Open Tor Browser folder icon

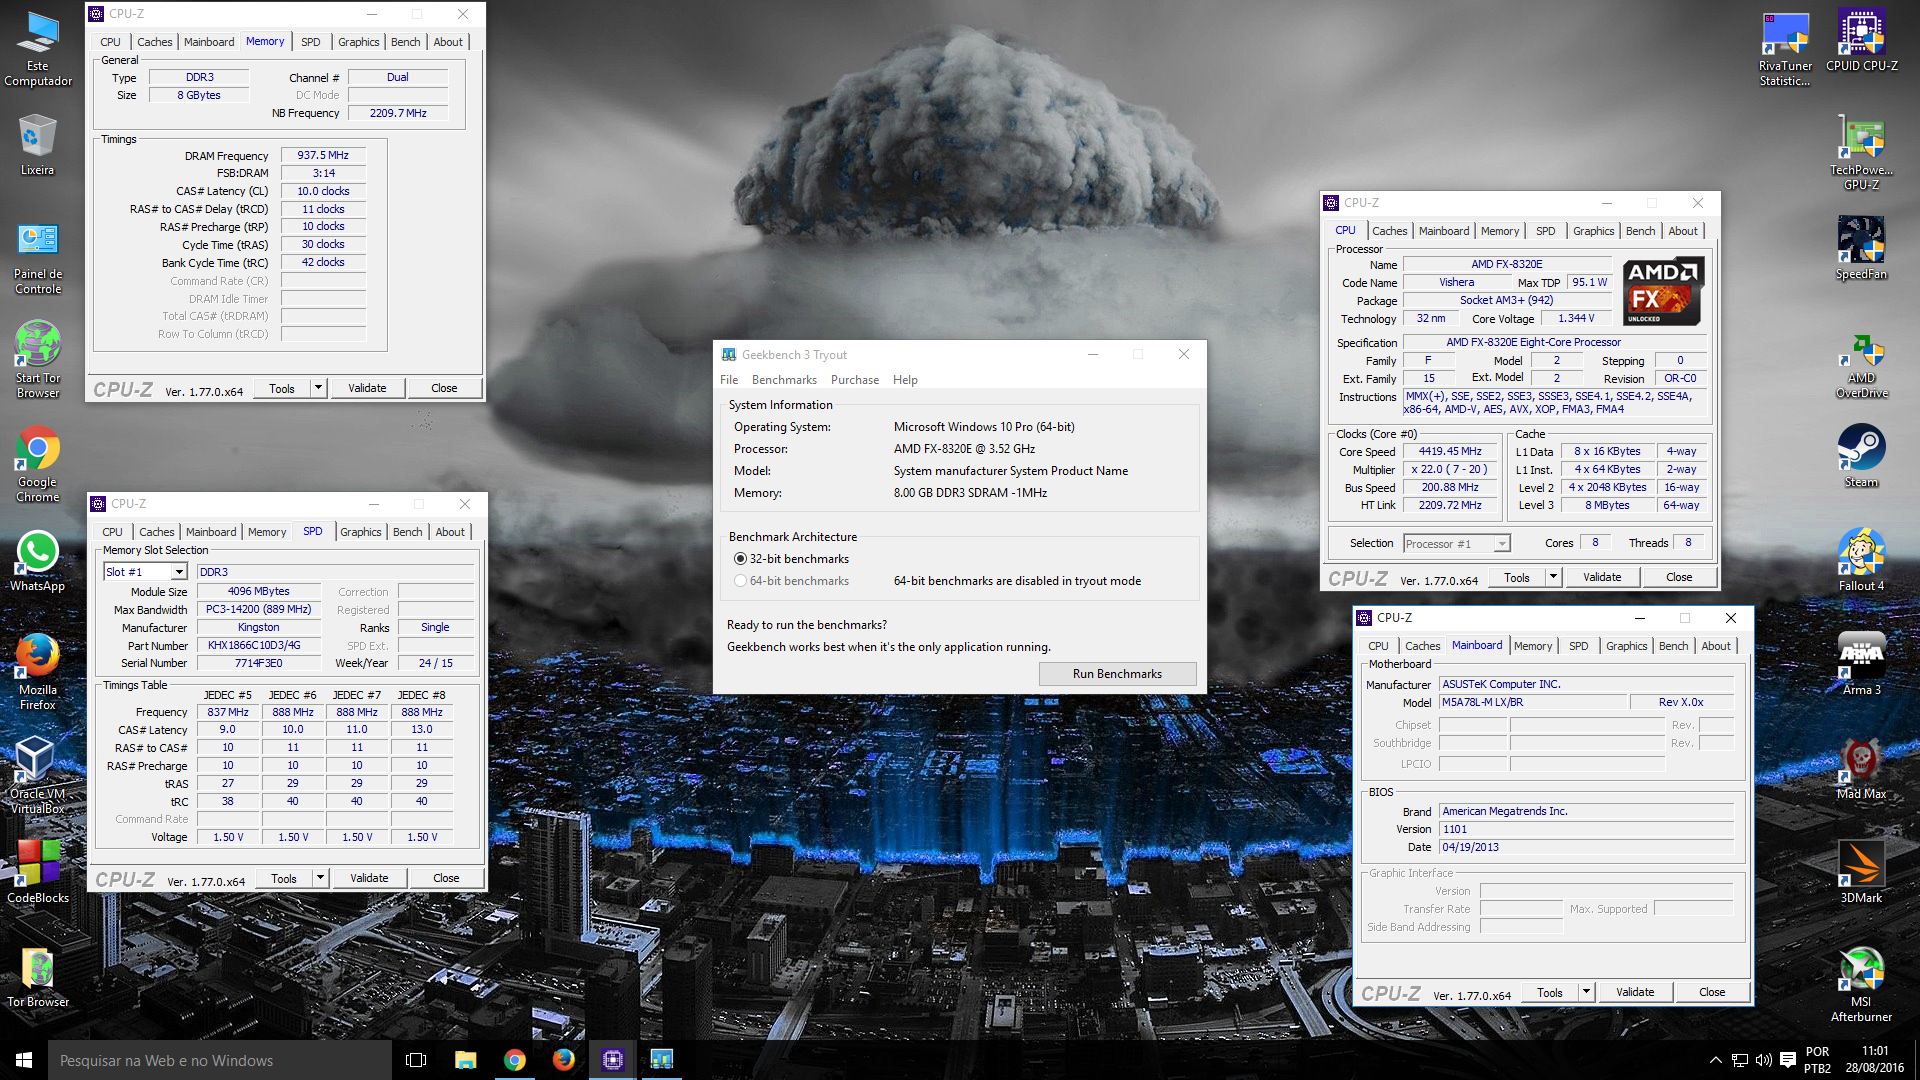pyautogui.click(x=38, y=978)
